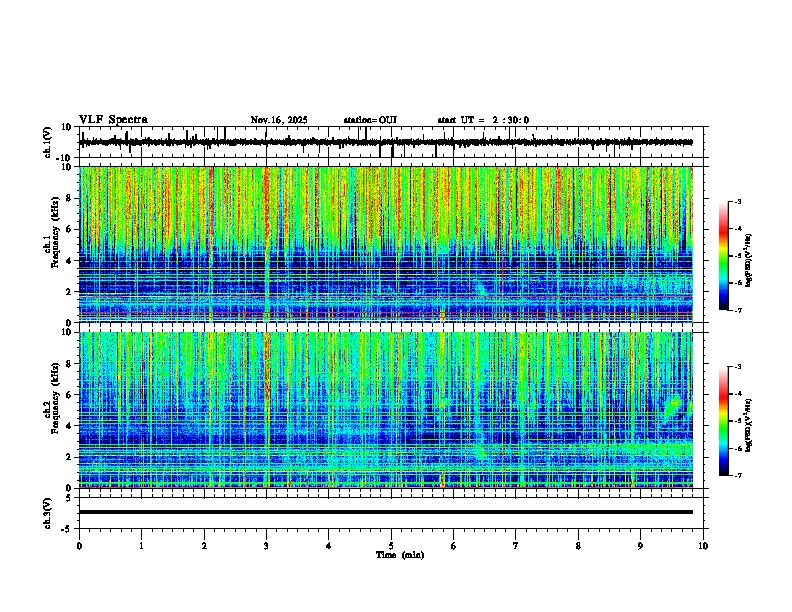The image size is (792, 612).
Task: Click the green chirp near 9.5 min in ch.2 spectrogram
Action: pyautogui.click(x=672, y=406)
